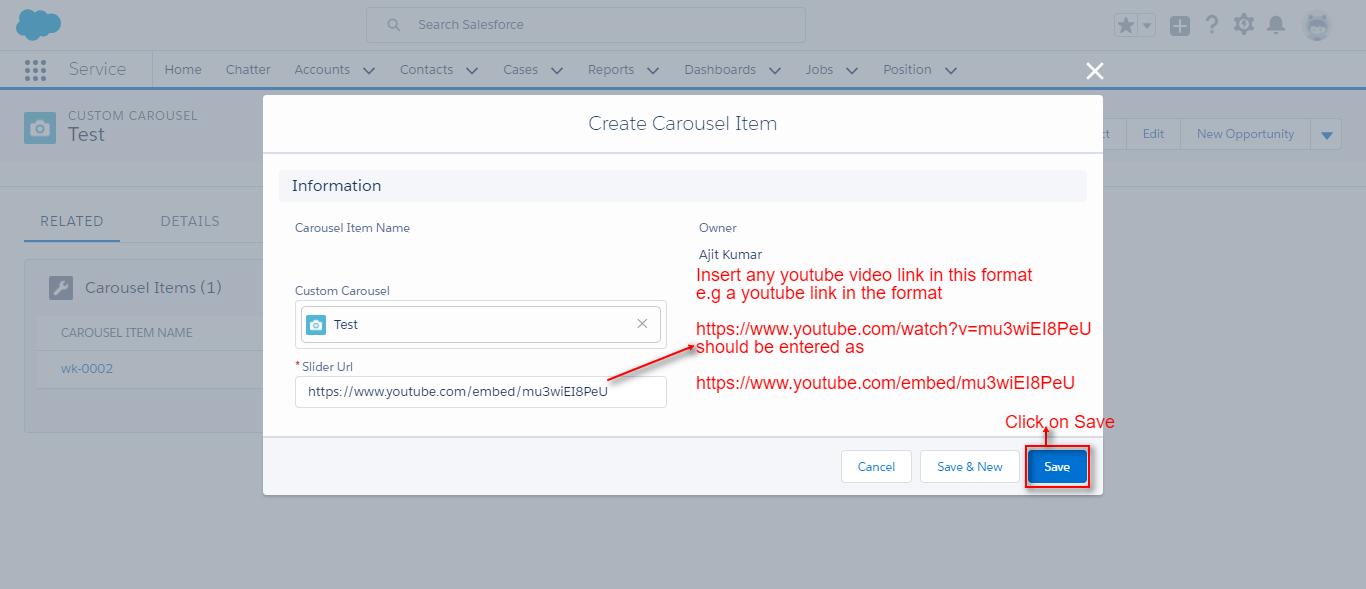The width and height of the screenshot is (1366, 589).
Task: Click the Save button
Action: tap(1057, 466)
